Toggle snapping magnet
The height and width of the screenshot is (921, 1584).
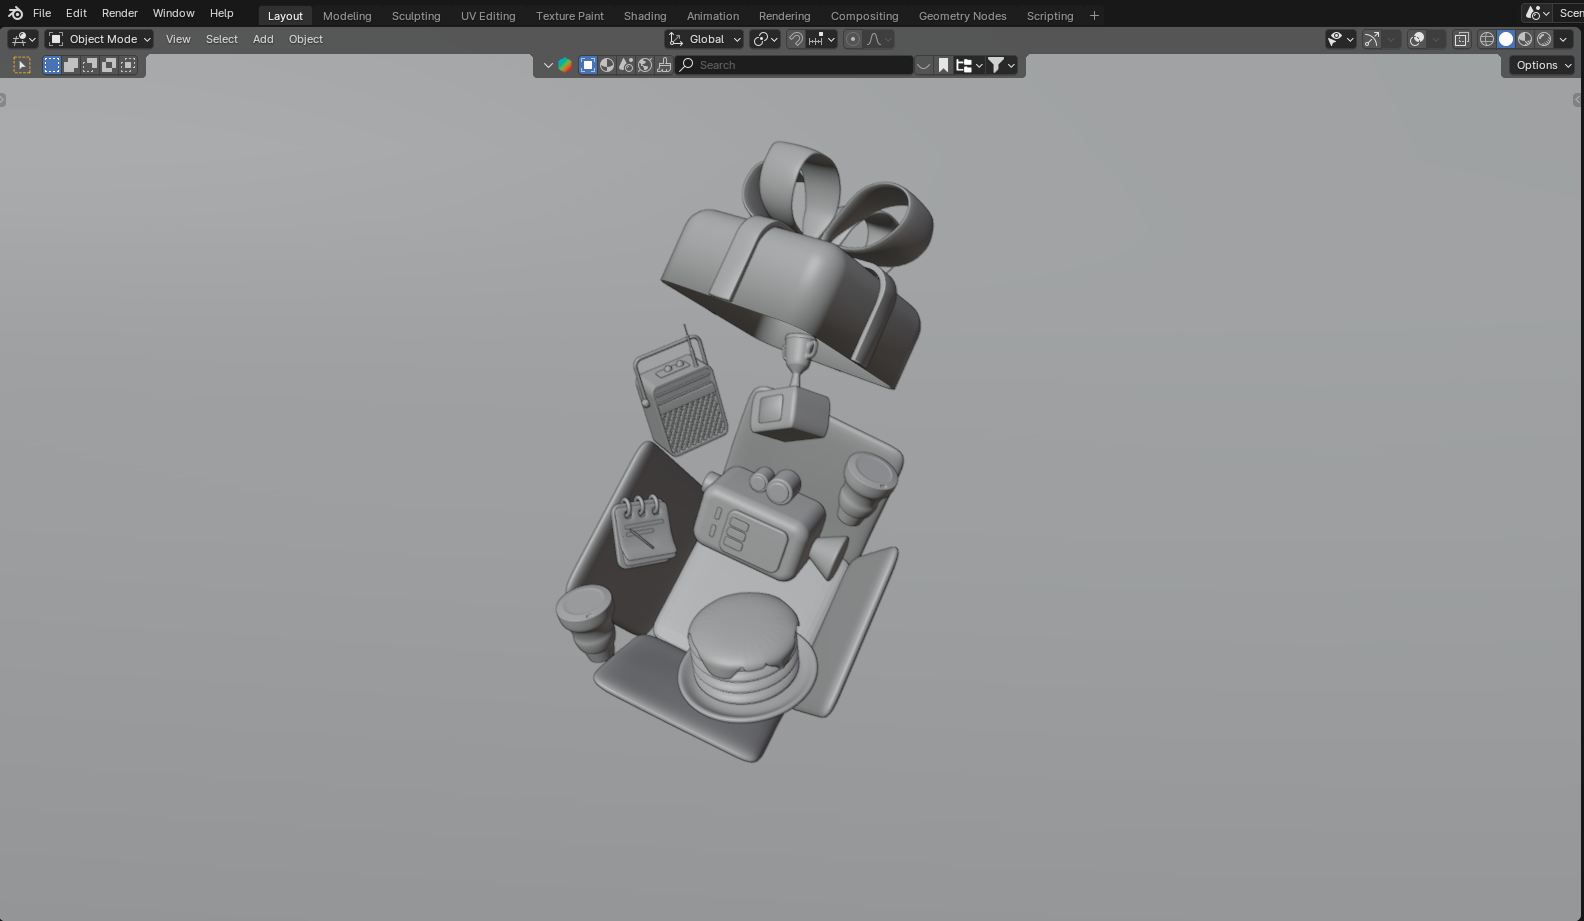[x=796, y=39]
